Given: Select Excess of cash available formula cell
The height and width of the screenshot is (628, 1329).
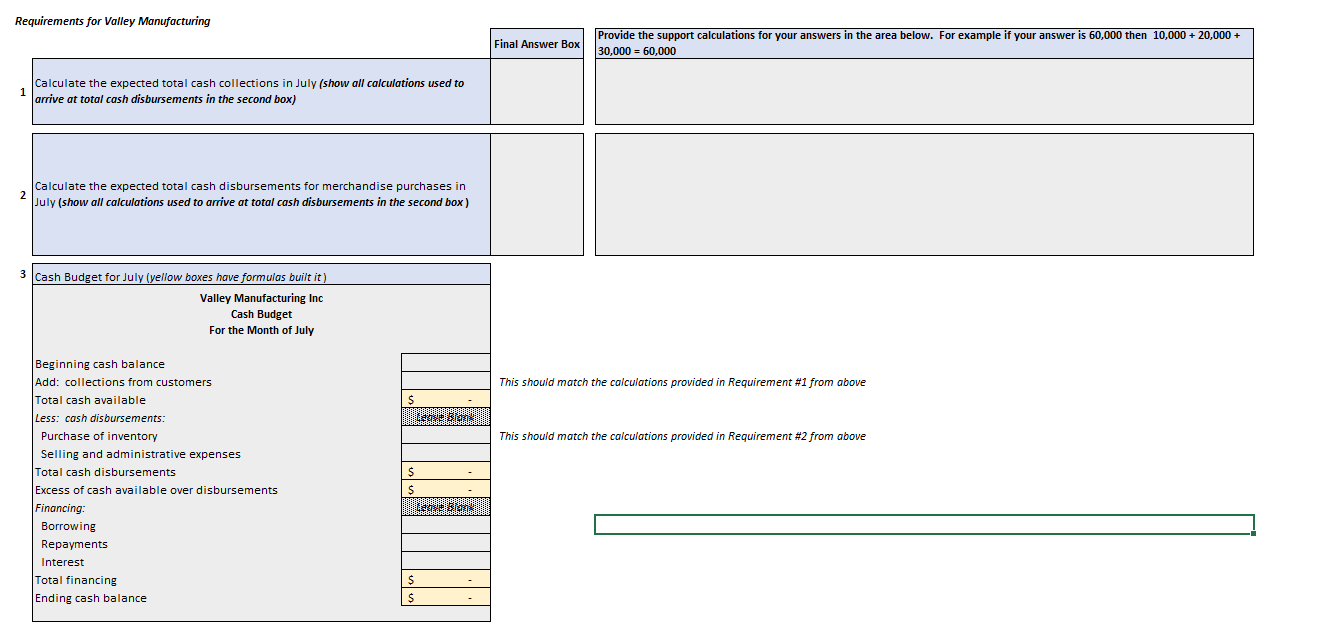Looking at the screenshot, I should click(446, 489).
